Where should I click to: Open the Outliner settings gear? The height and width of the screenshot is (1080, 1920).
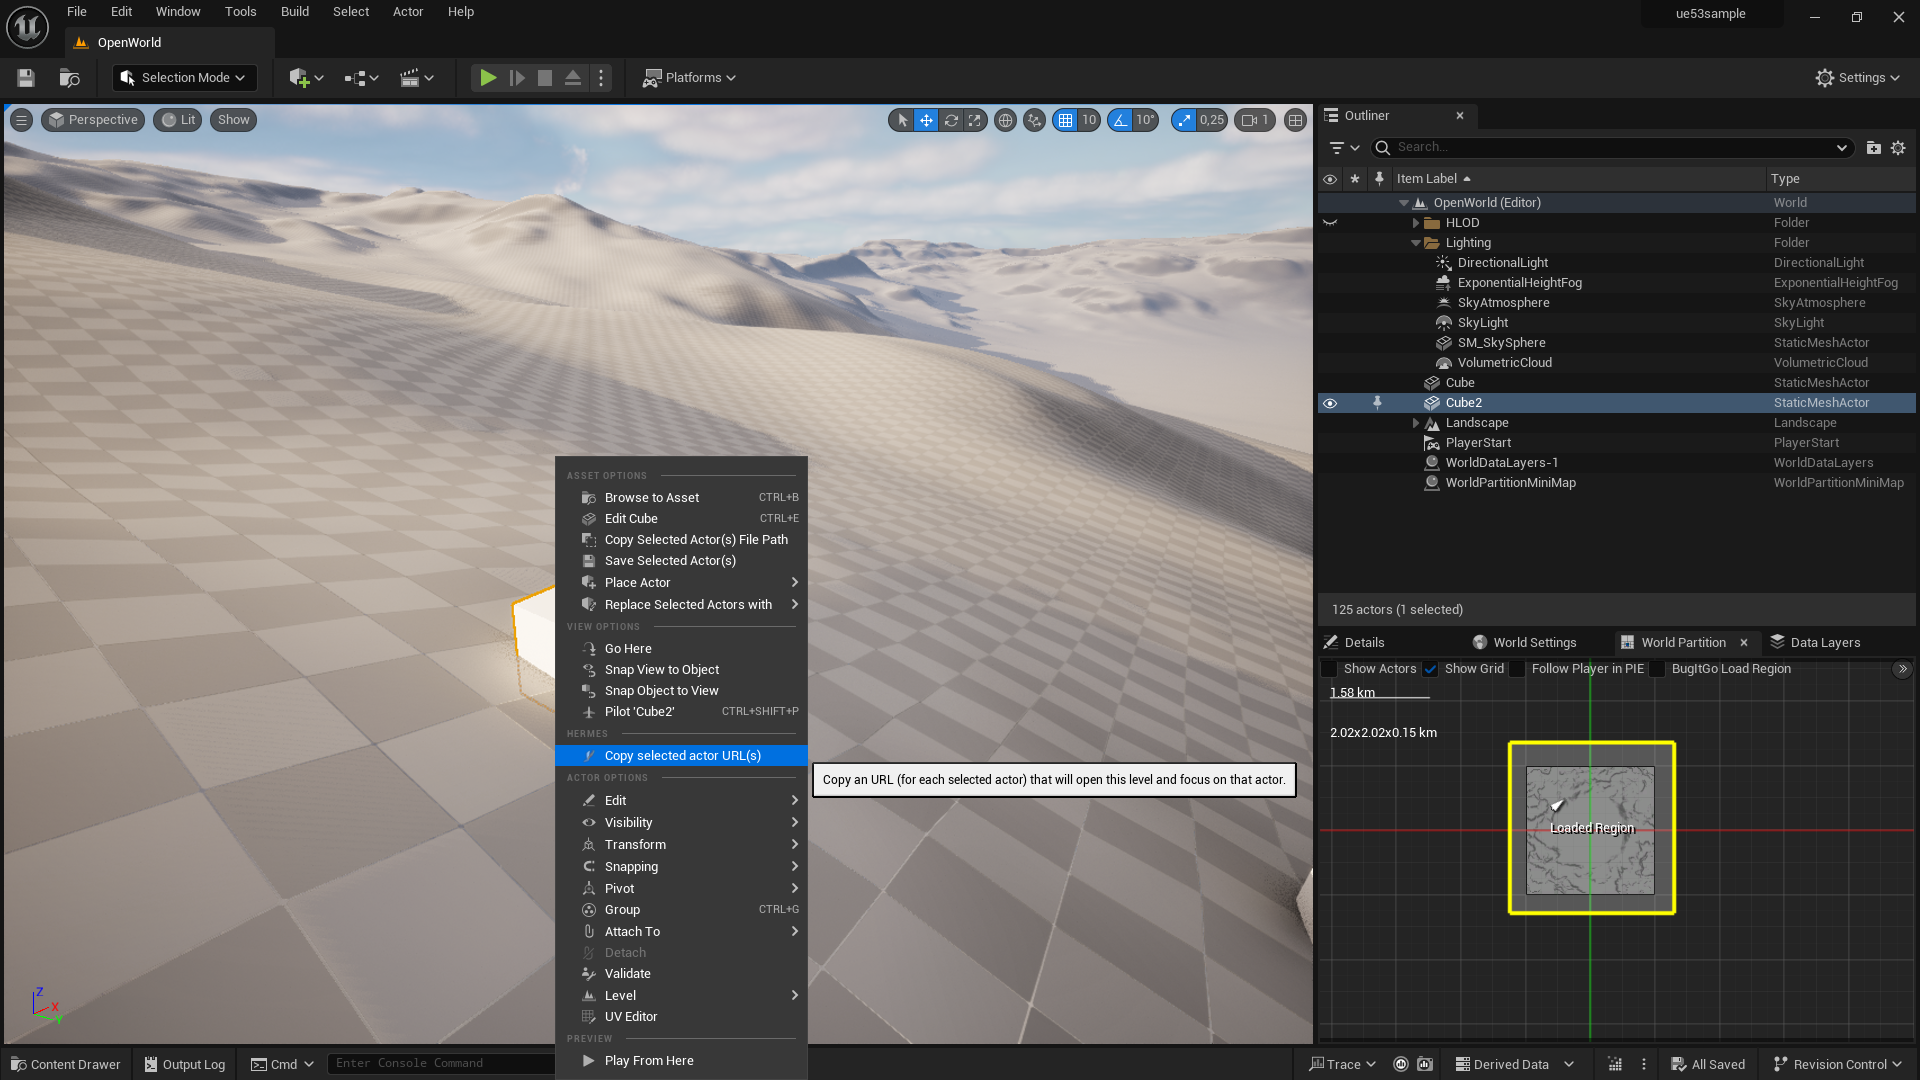[1898, 148]
